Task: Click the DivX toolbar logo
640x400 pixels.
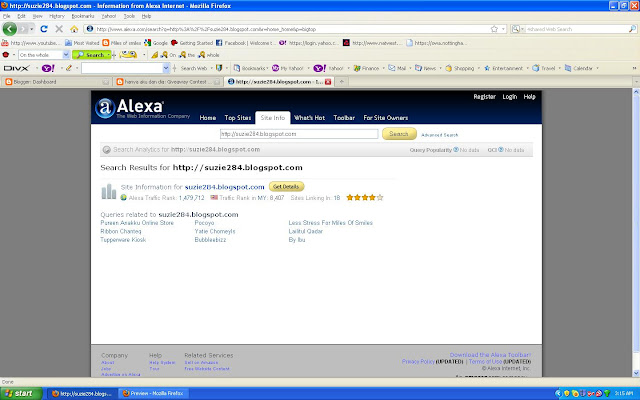Action: tap(16, 68)
